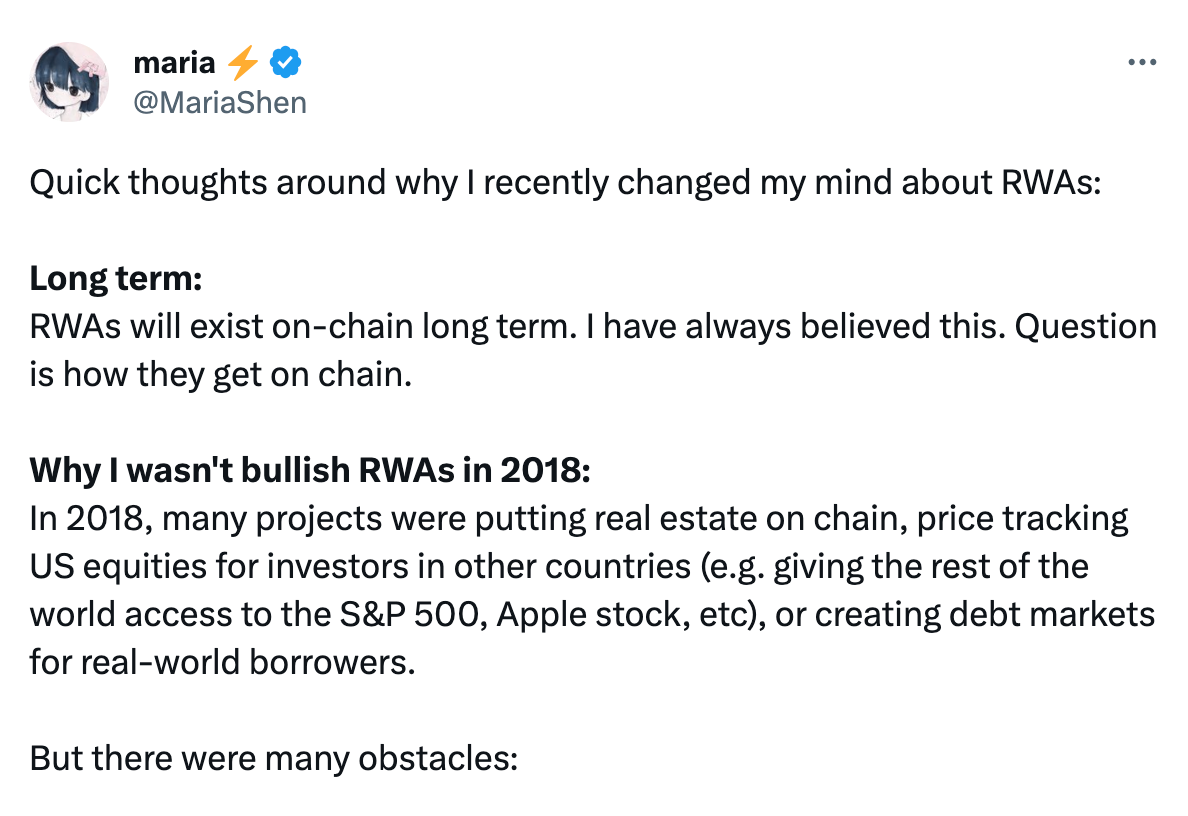Click the display name "maria"

pyautogui.click(x=173, y=63)
